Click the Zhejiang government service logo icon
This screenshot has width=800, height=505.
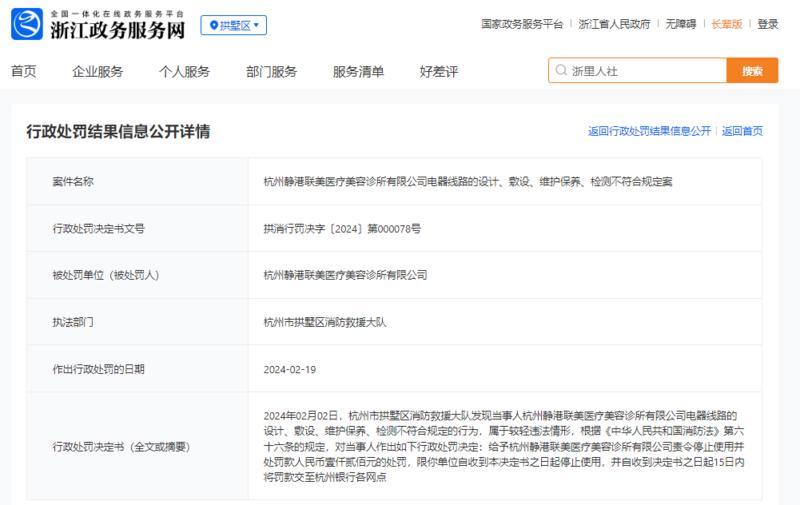(27, 24)
